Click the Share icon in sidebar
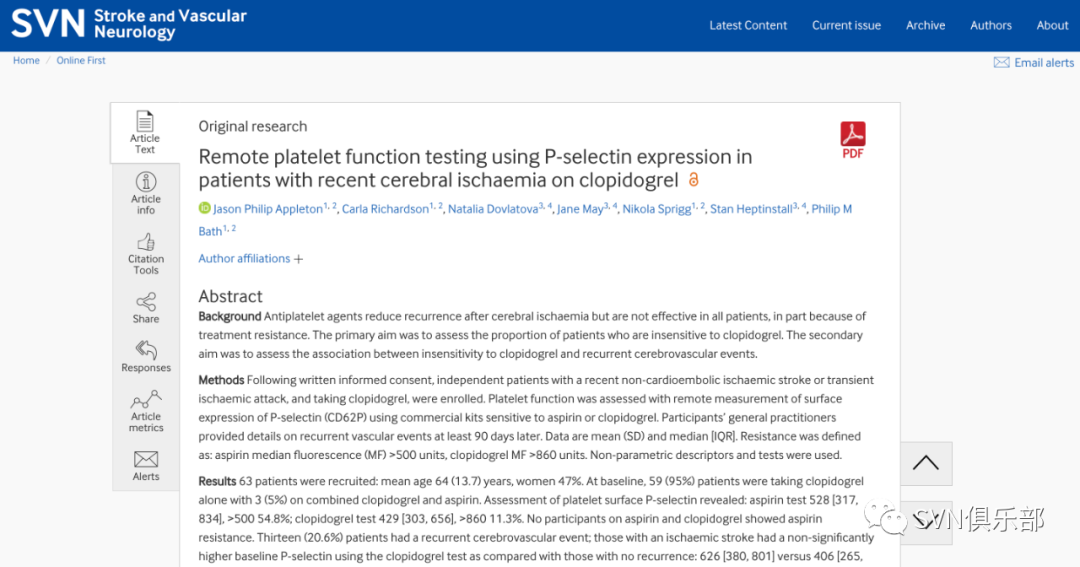Image resolution: width=1080 pixels, height=567 pixels. 145,302
